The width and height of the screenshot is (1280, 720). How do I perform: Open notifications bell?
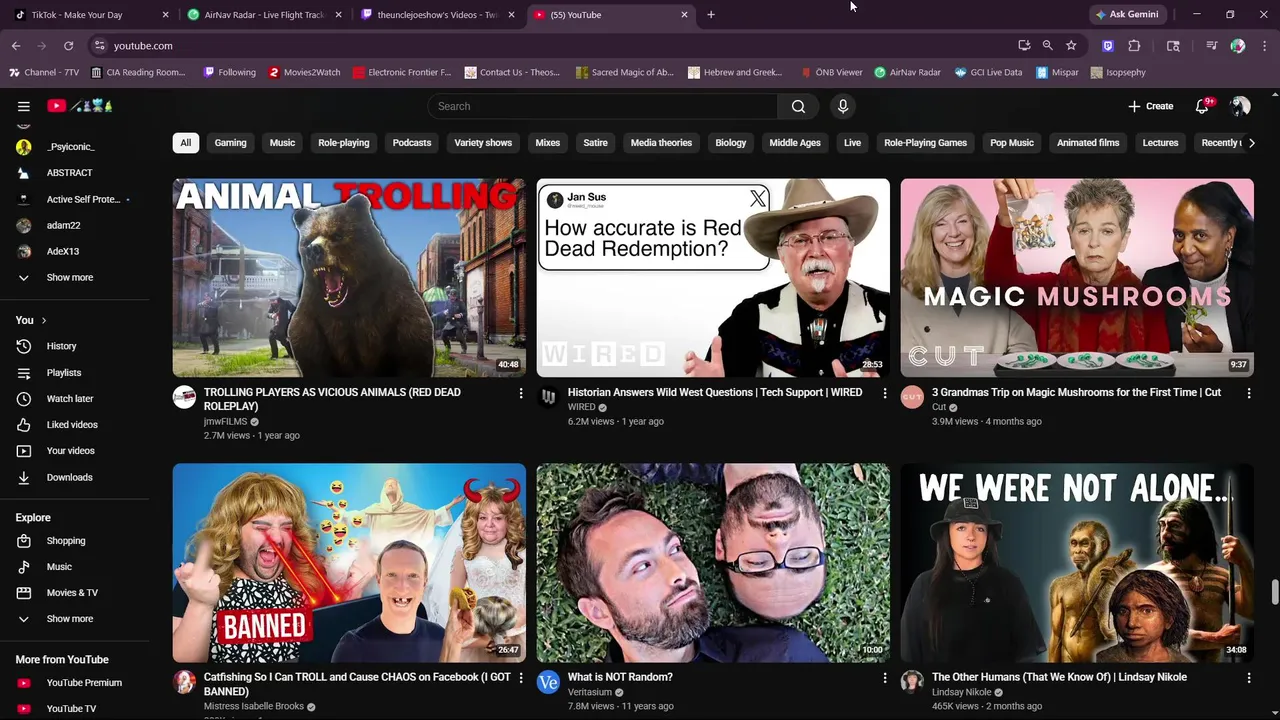coord(1203,106)
